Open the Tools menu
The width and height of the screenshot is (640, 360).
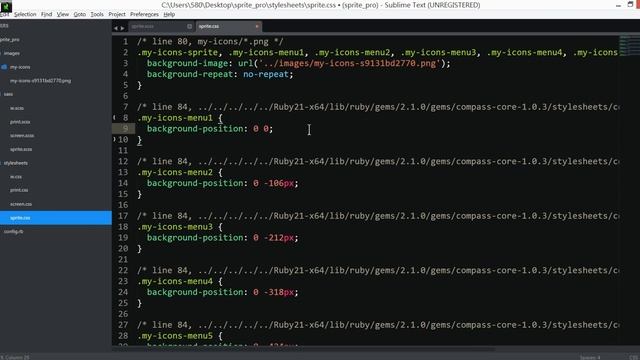(x=97, y=14)
